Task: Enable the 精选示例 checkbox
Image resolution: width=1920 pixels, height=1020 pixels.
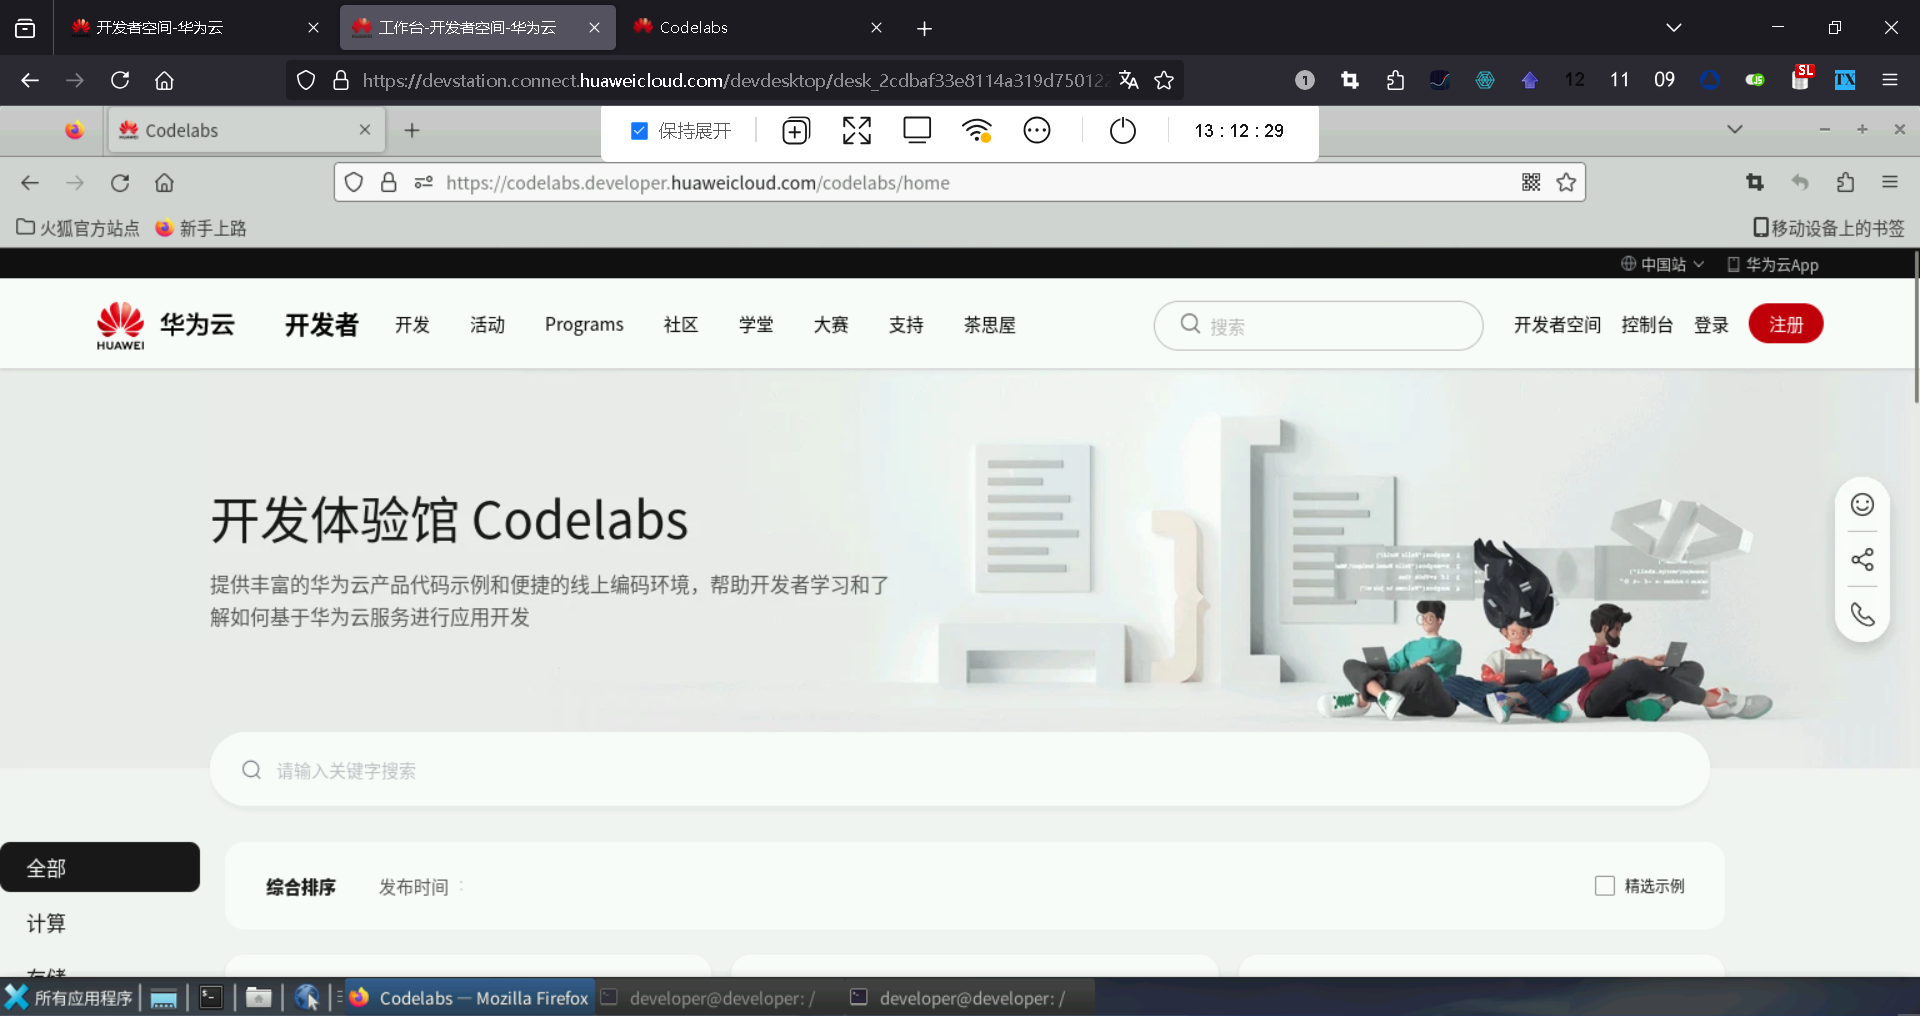Action: [x=1605, y=886]
